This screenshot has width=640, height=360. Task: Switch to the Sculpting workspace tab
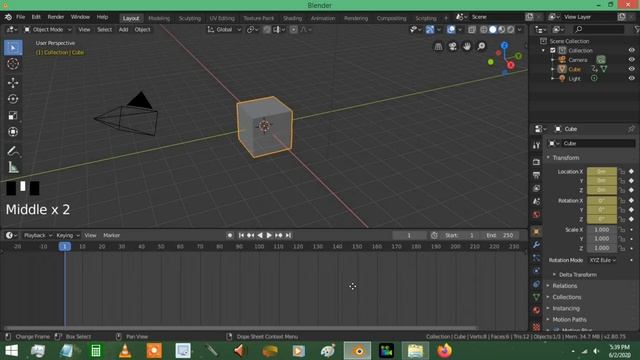[x=190, y=18]
